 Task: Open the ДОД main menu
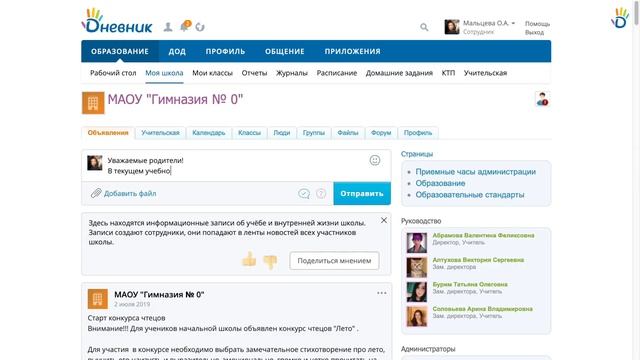point(177,51)
